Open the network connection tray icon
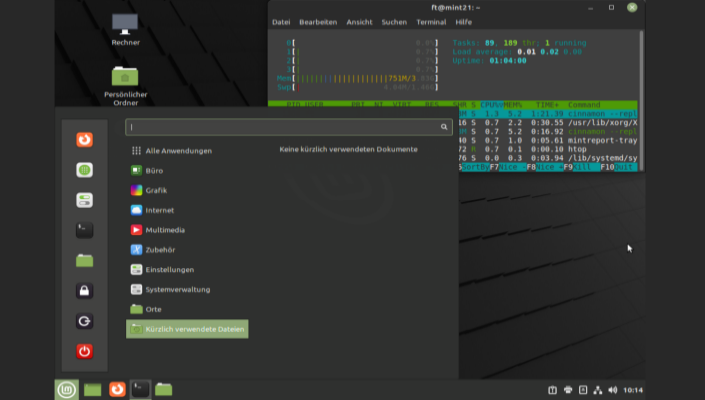Viewport: 705px width, 400px height. 598,390
